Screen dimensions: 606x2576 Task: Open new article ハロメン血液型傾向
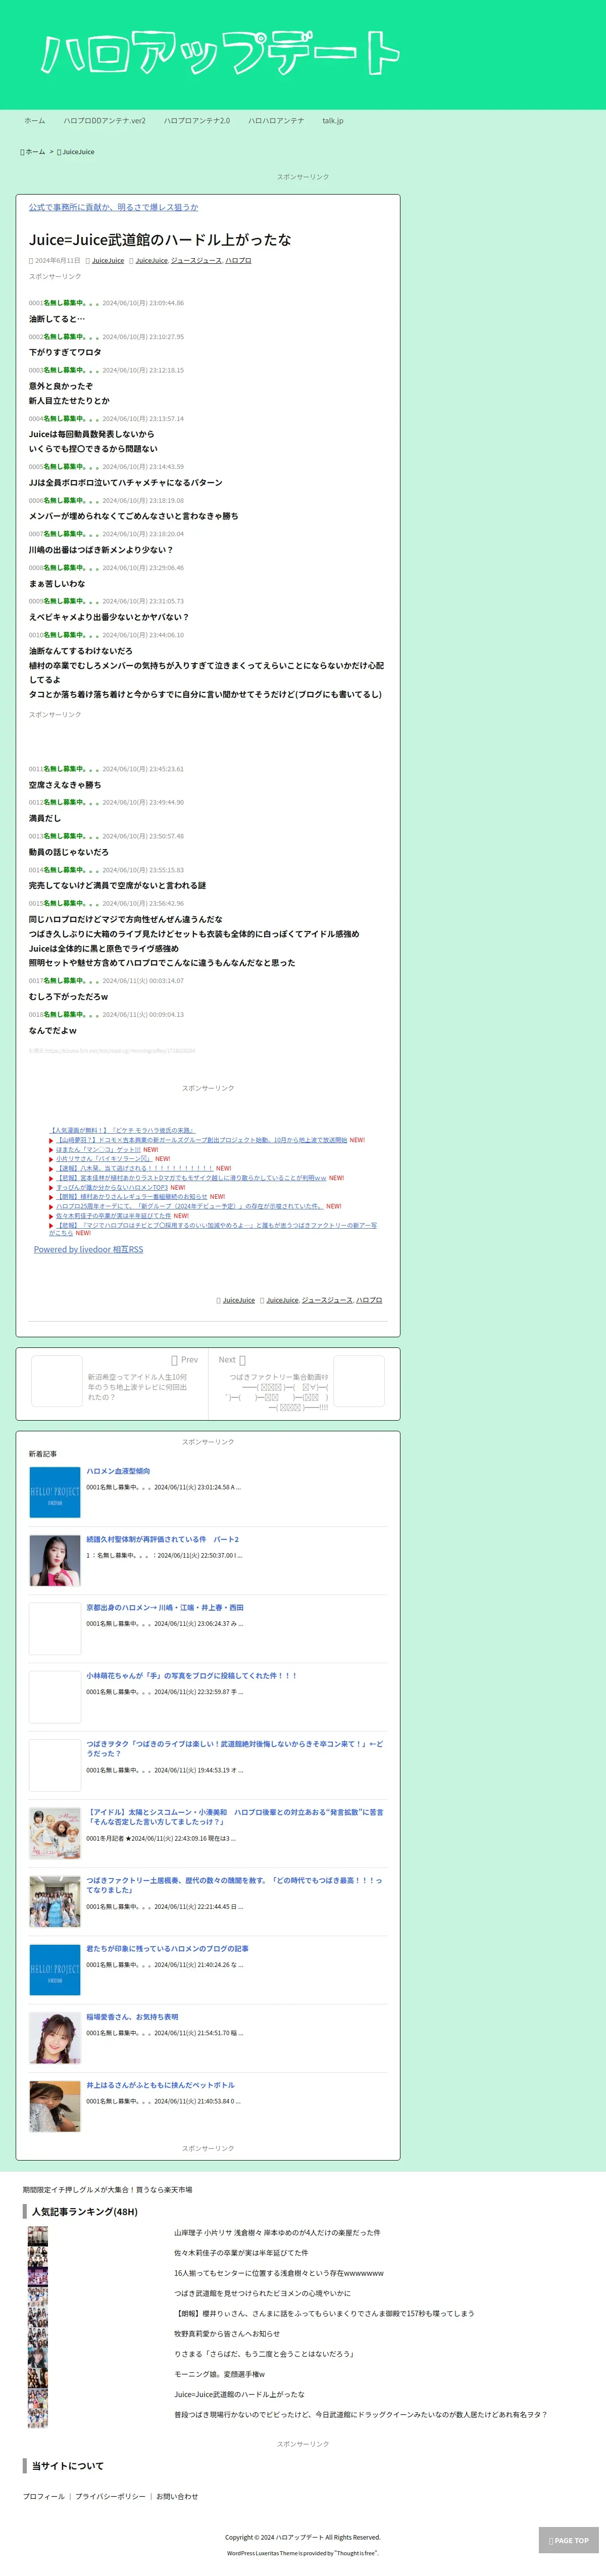(118, 1472)
